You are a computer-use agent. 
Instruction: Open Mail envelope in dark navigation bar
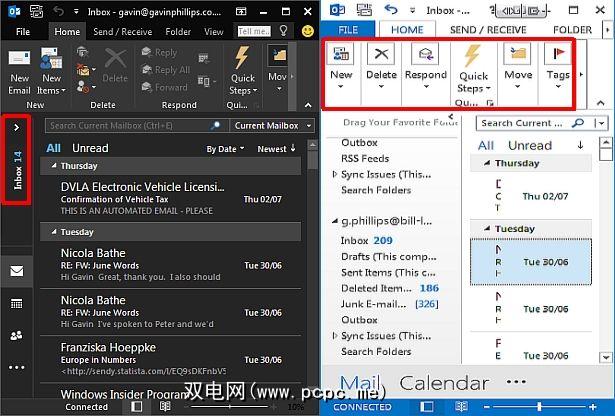pos(16,271)
